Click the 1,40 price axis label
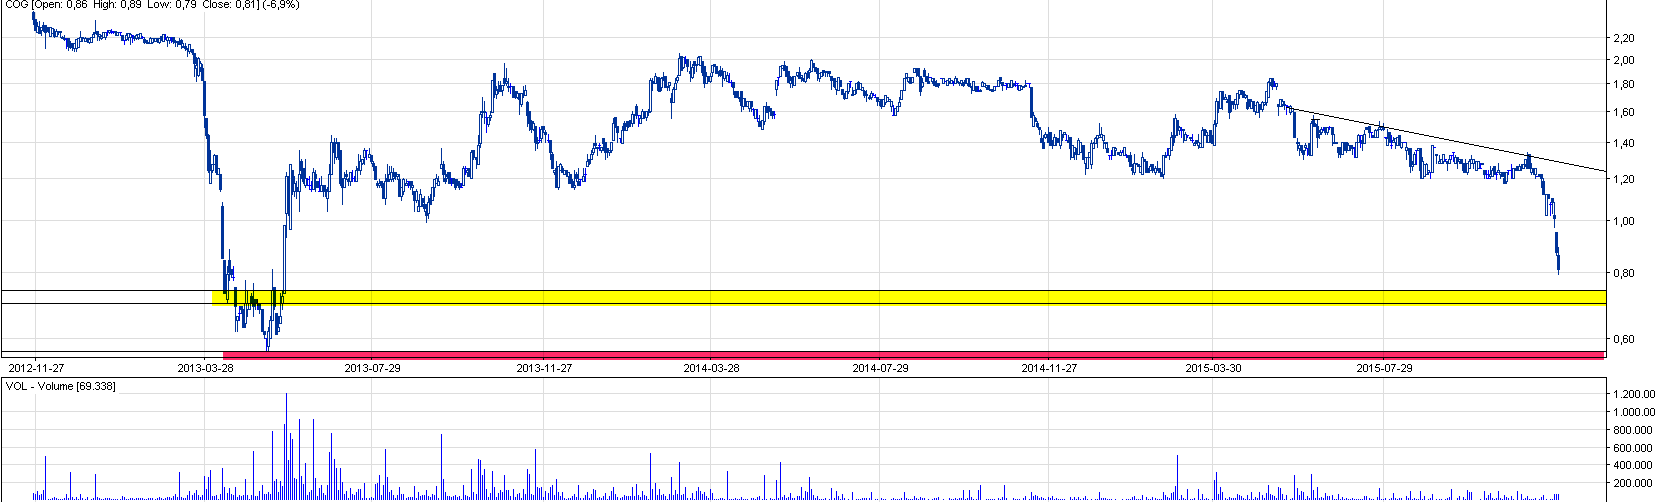The height and width of the screenshot is (502, 1656). point(1626,144)
